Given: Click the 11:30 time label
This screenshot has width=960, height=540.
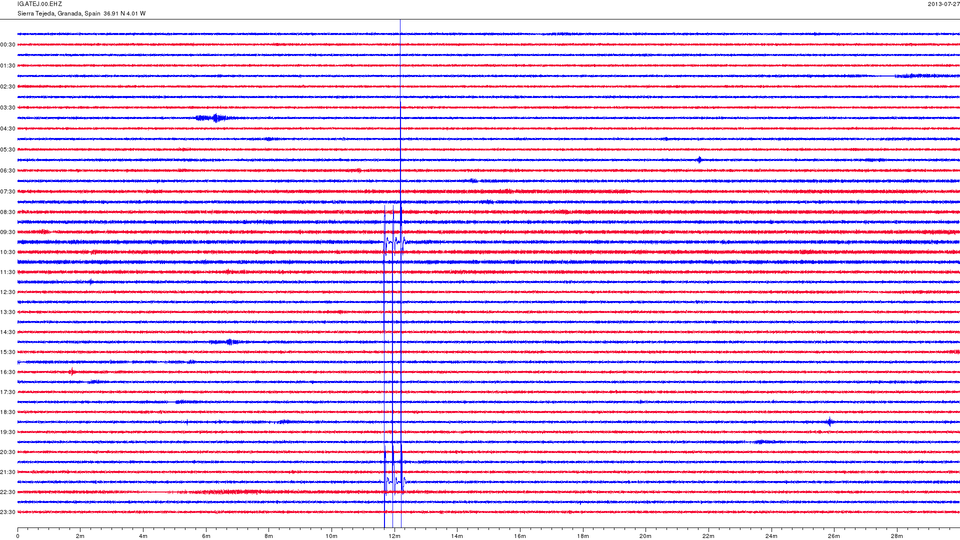Looking at the screenshot, I should [x=8, y=272].
